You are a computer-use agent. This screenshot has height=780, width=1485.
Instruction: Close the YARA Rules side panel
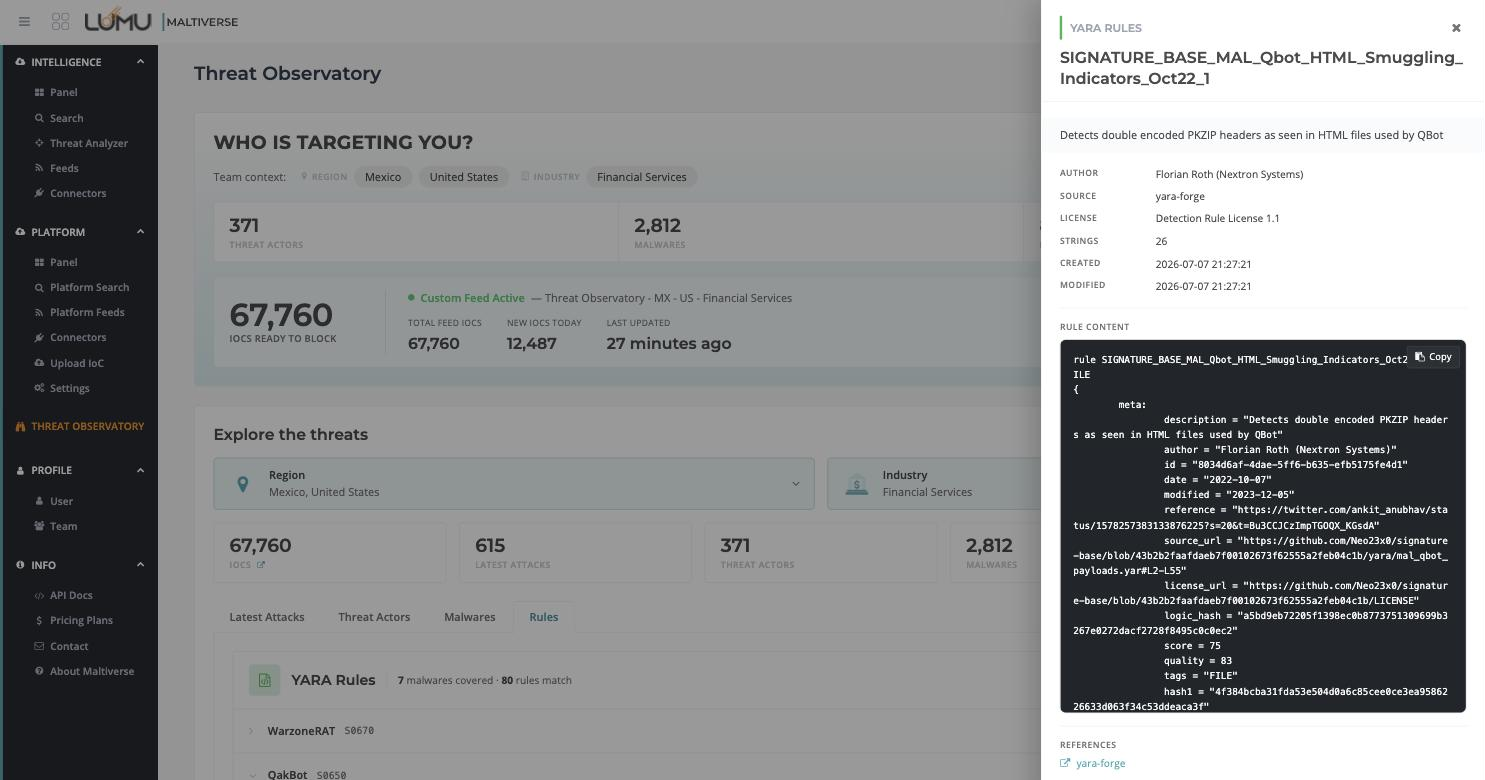click(1456, 28)
